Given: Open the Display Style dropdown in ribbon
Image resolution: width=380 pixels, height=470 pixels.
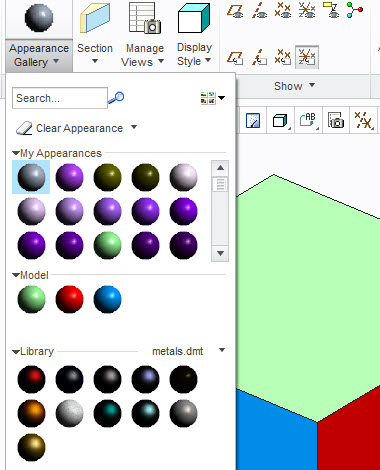Looking at the screenshot, I should pyautogui.click(x=194, y=54).
